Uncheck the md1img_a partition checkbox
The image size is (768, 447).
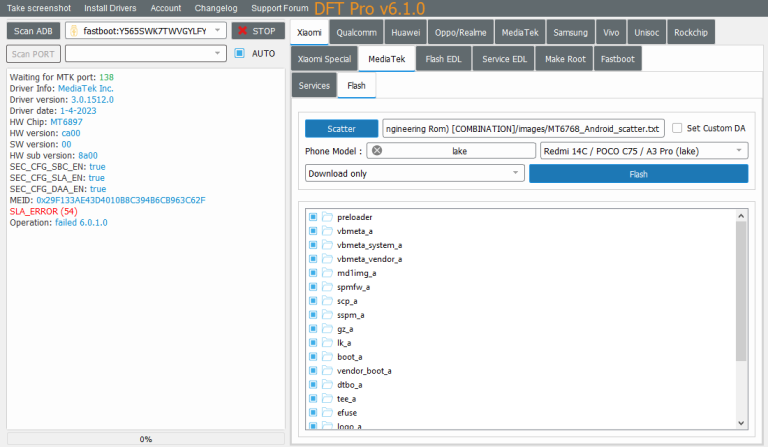pos(313,273)
